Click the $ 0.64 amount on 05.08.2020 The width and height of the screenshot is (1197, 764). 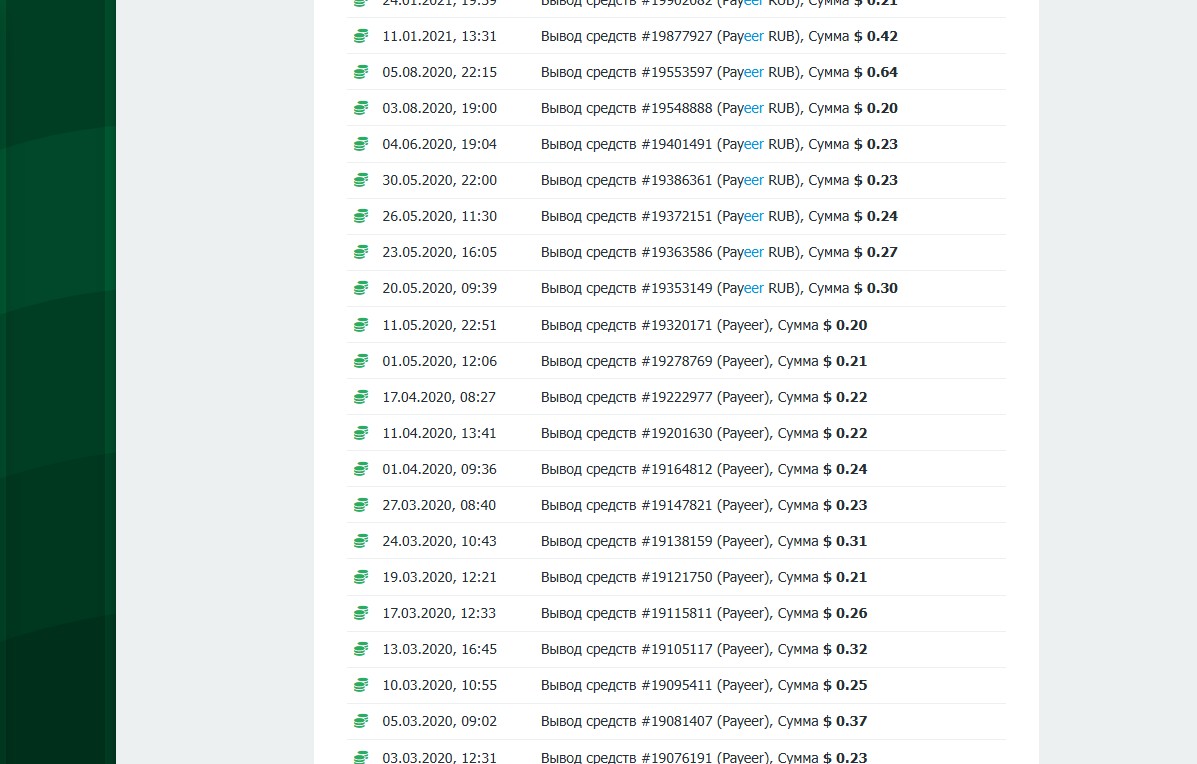875,72
